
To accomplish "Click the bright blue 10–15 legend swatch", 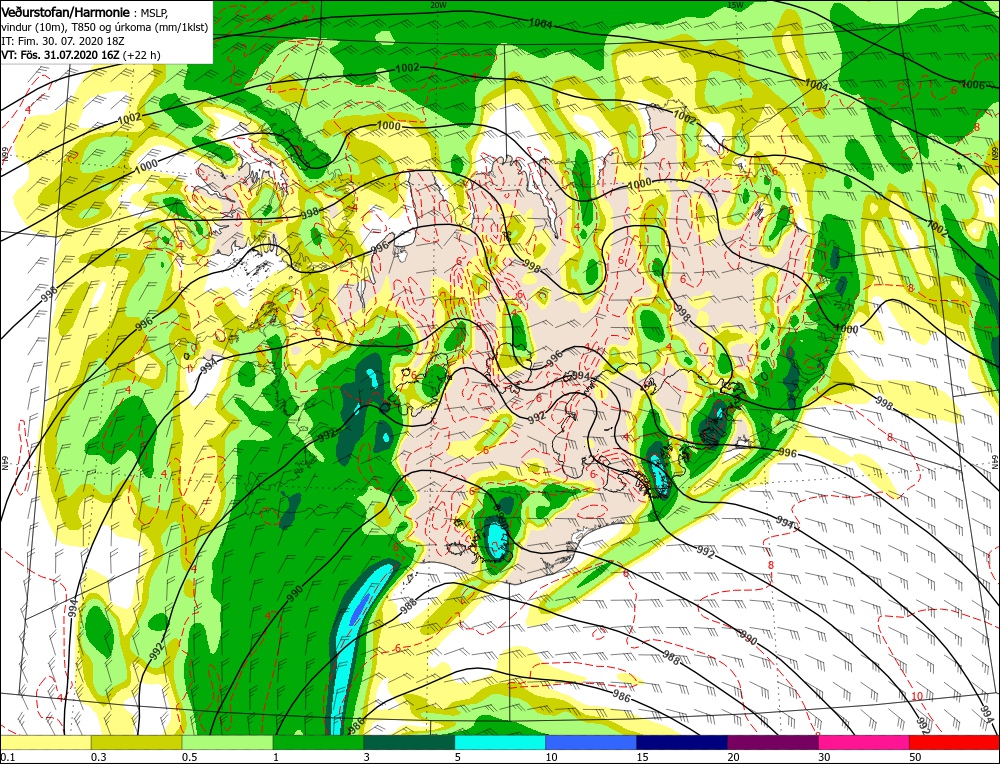I will 591,742.
